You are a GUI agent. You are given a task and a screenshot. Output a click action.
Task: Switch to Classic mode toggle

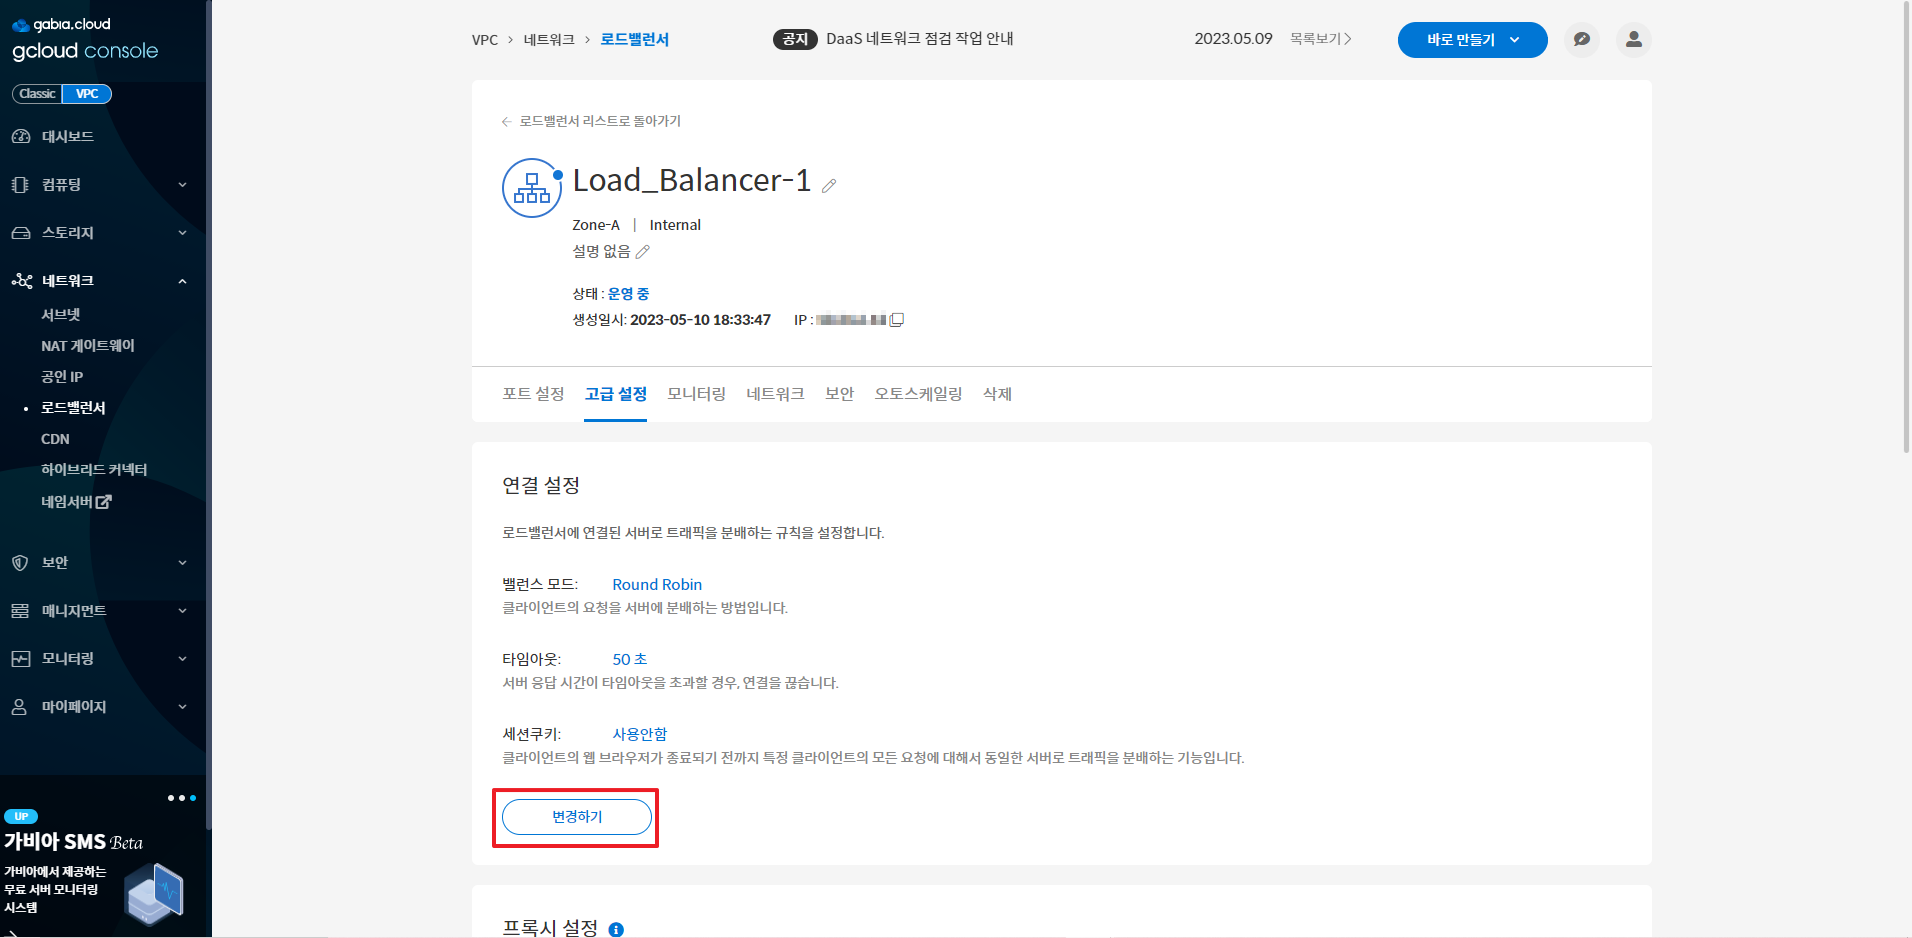click(x=37, y=94)
